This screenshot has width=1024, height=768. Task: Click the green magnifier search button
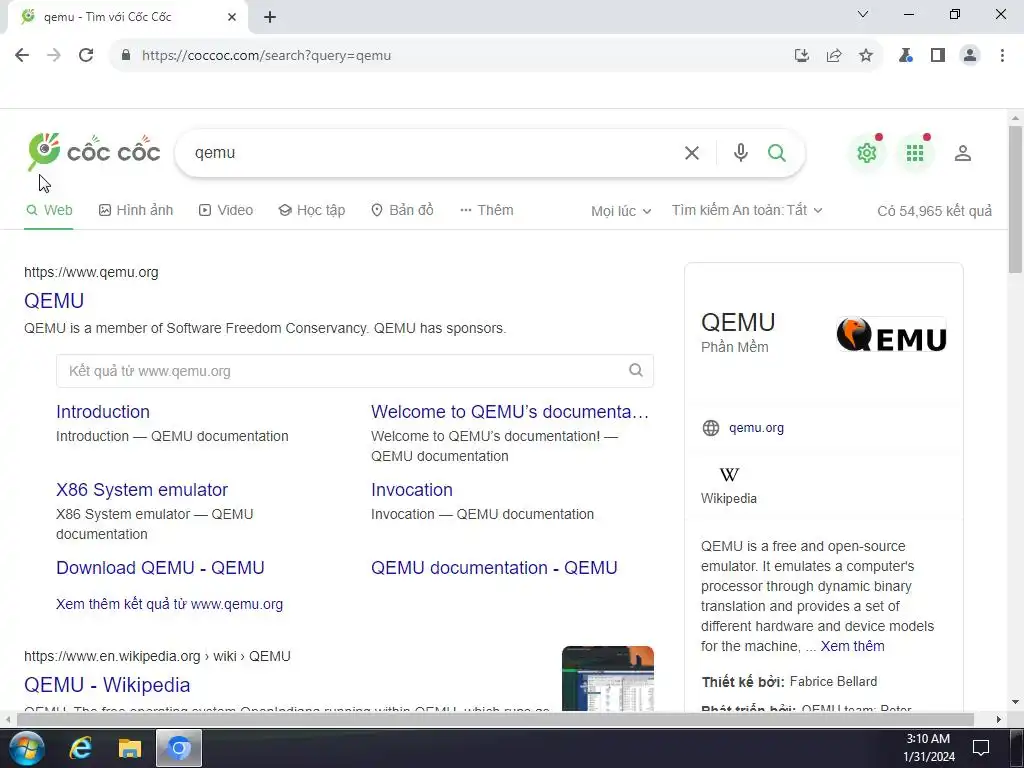pyautogui.click(x=776, y=153)
